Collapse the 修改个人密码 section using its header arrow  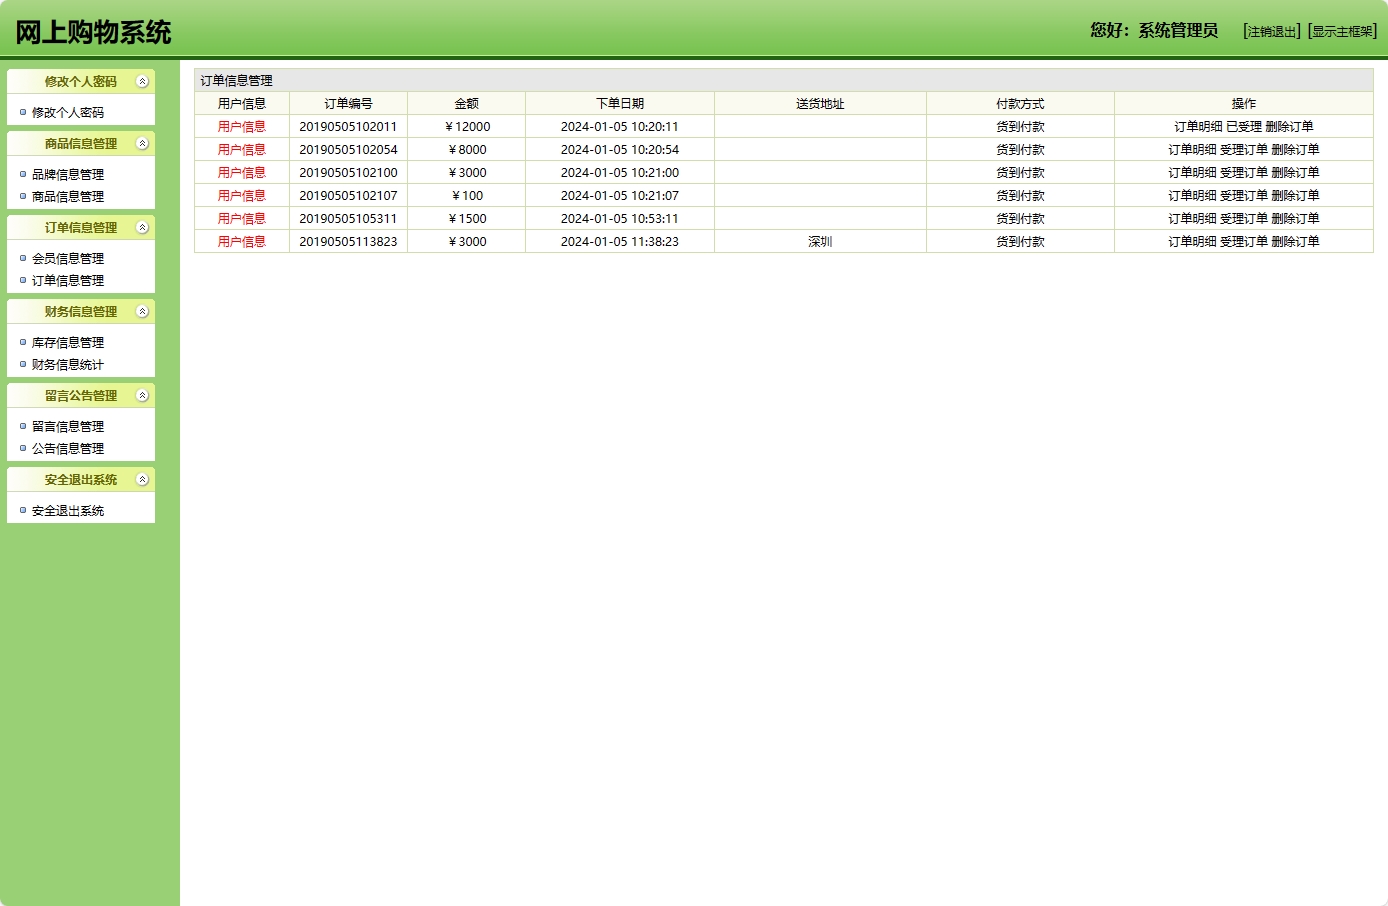[142, 82]
